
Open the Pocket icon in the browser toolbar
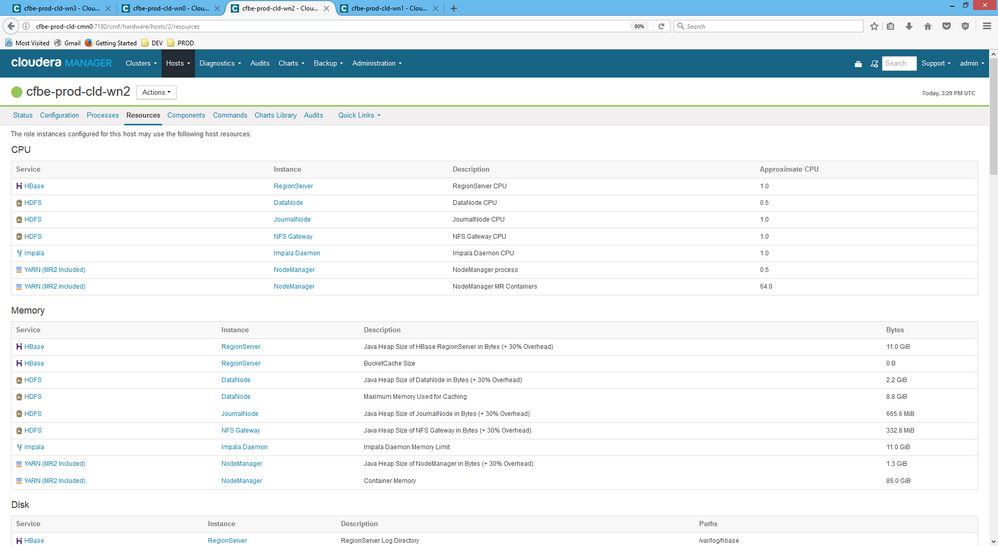[x=946, y=26]
